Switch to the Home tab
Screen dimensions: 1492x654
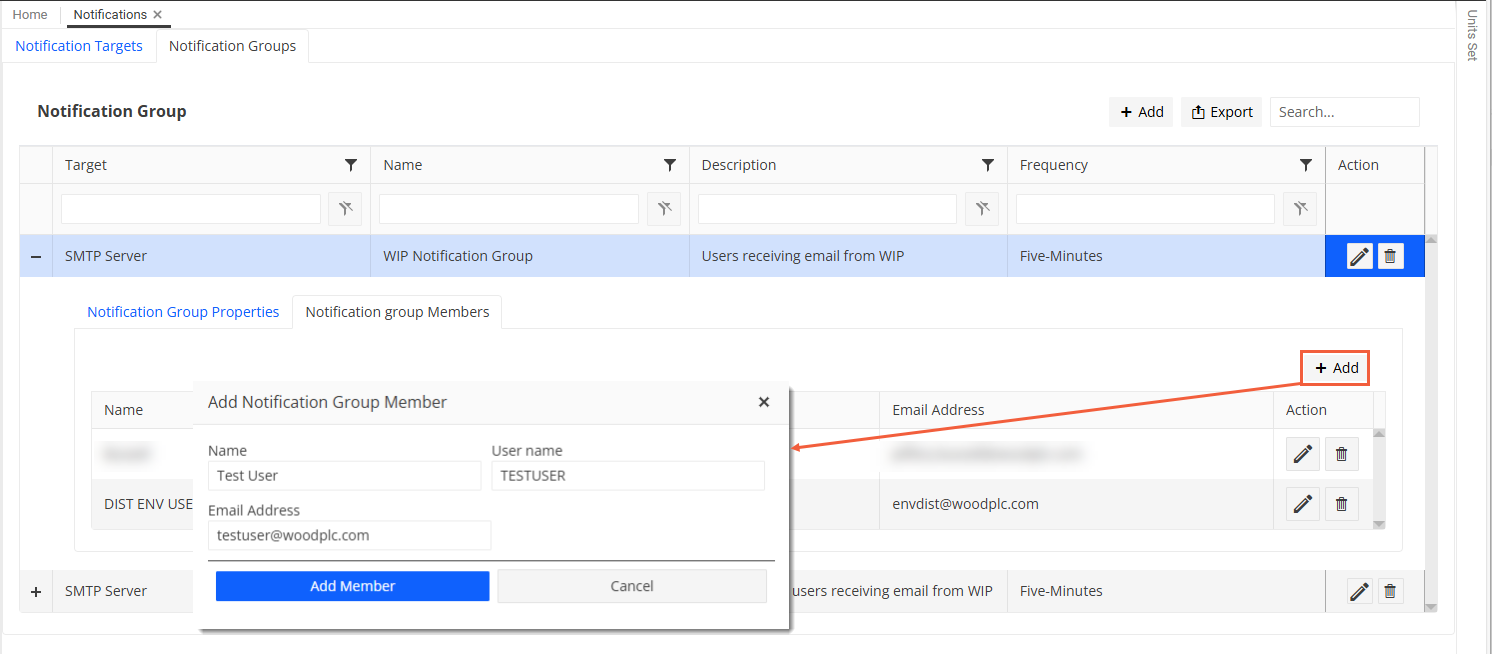pos(30,14)
